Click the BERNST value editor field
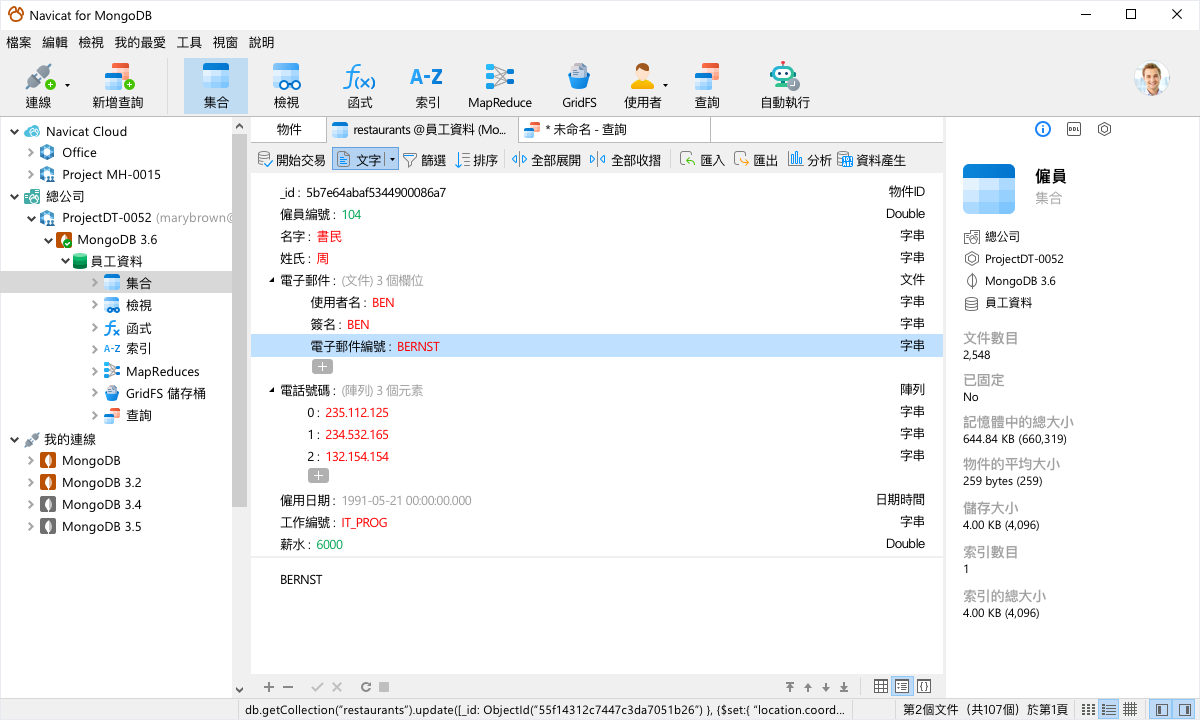1200x720 pixels. (x=597, y=614)
